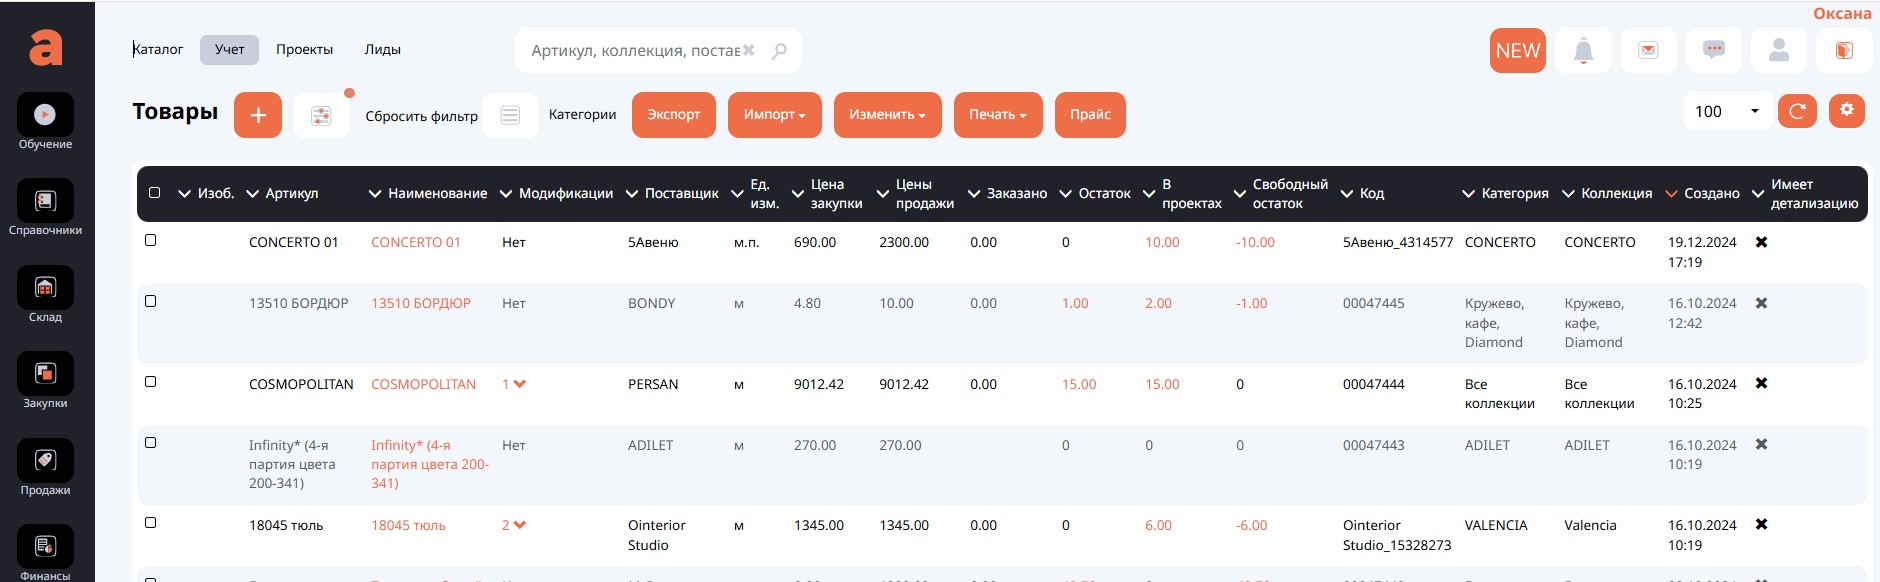Check the CONCERTO 01 row checkbox
Viewport: 1880px width, 582px height.
[151, 240]
